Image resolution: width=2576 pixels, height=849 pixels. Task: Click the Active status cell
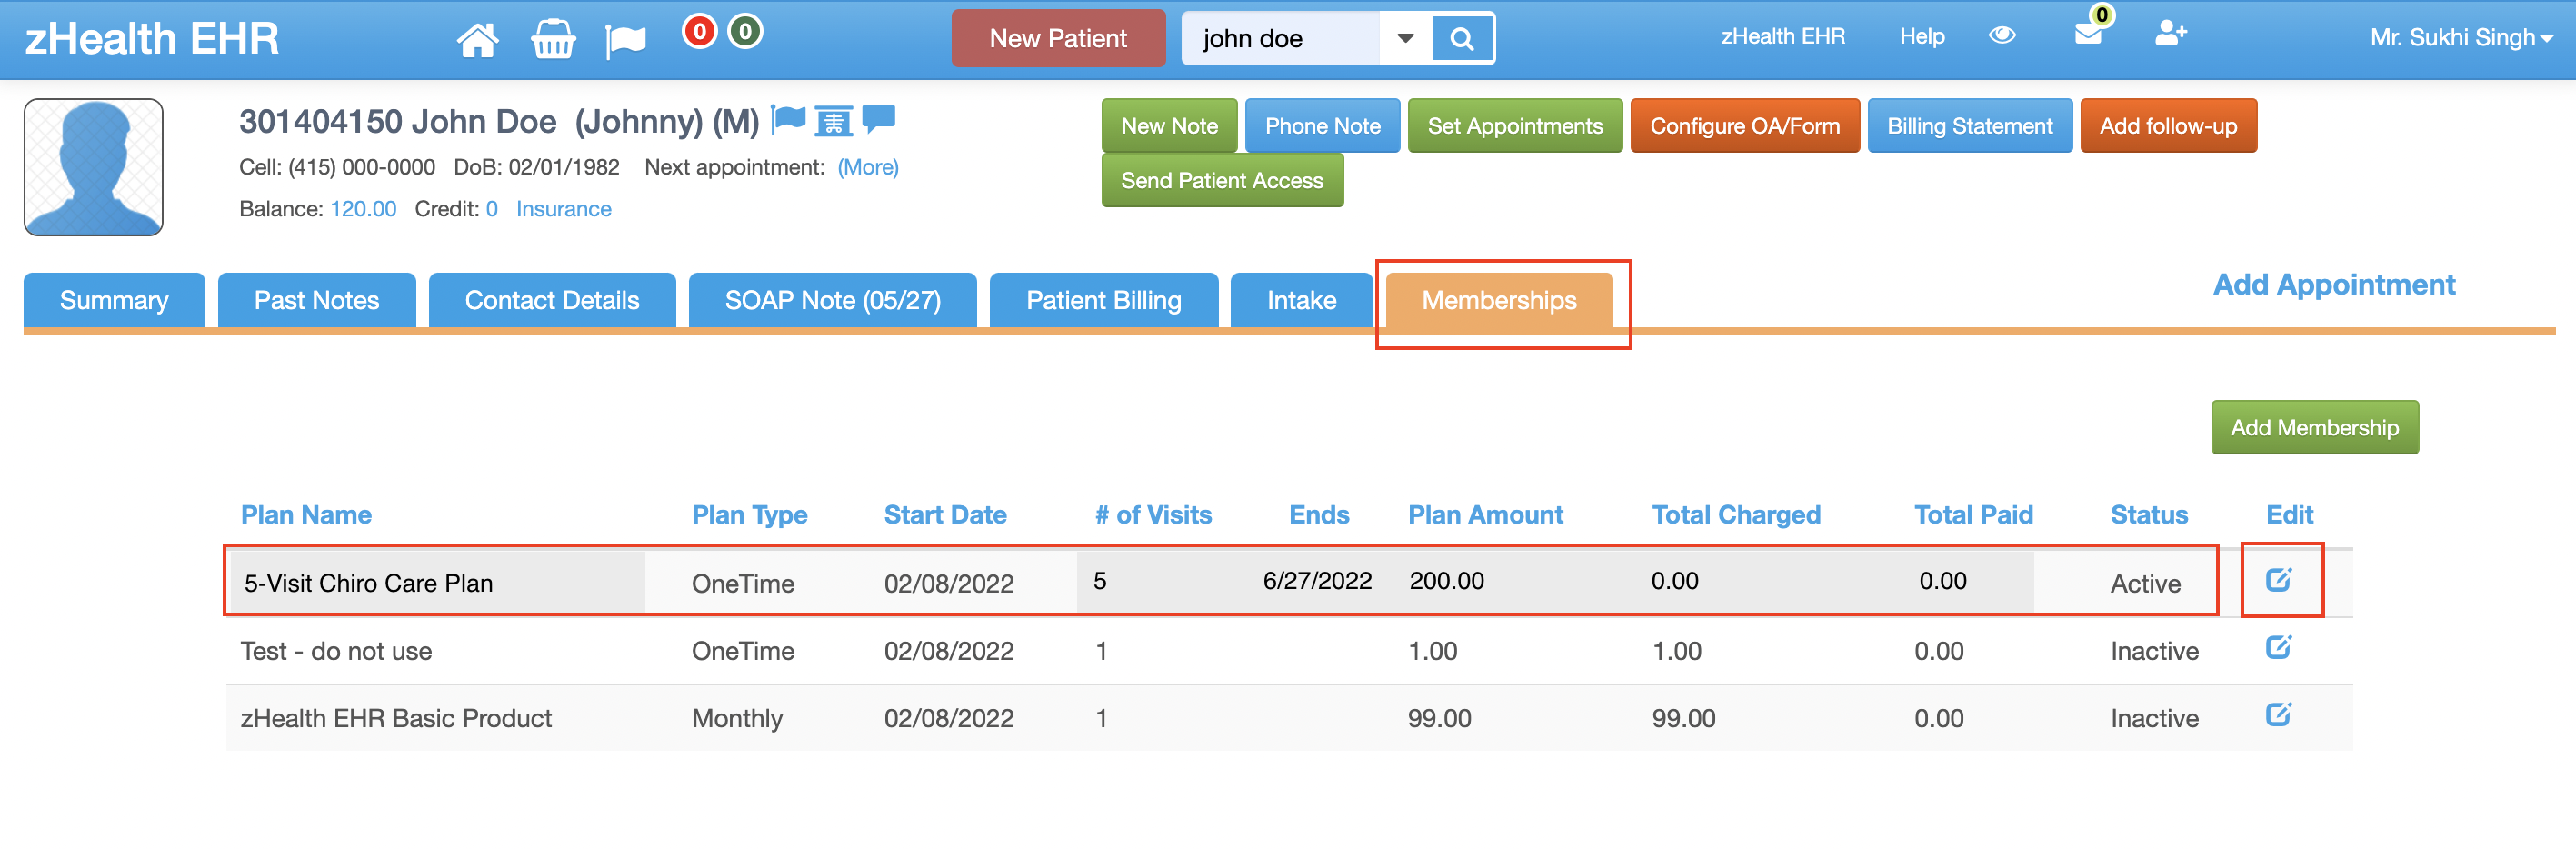click(2144, 583)
